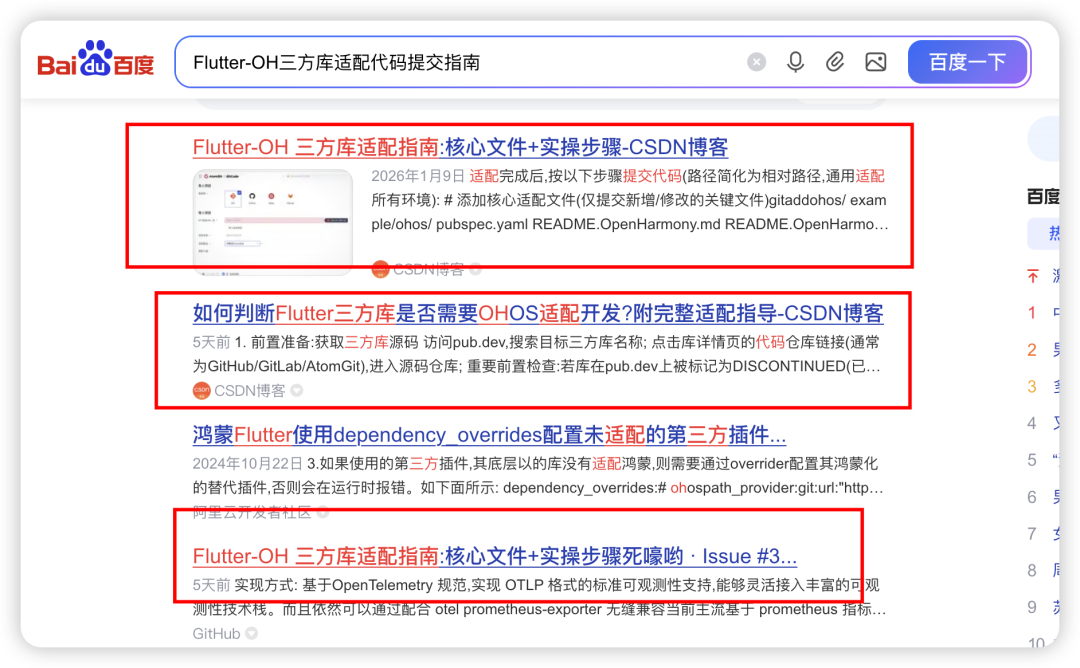Open hot search item number 2
This screenshot has height=668, width=1080.
tap(1043, 350)
